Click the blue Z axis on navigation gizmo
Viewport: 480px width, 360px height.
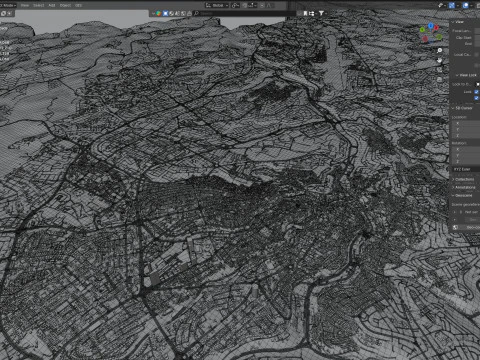click(x=431, y=26)
